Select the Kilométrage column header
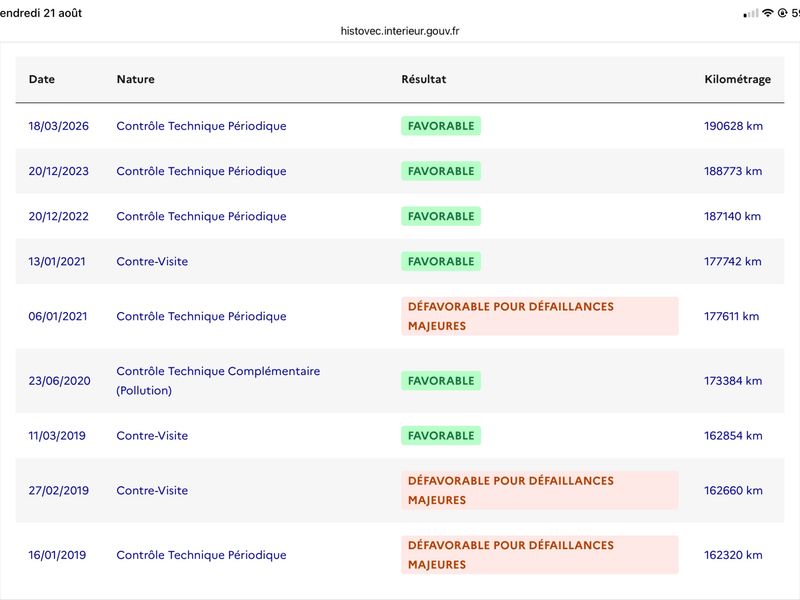 737,80
